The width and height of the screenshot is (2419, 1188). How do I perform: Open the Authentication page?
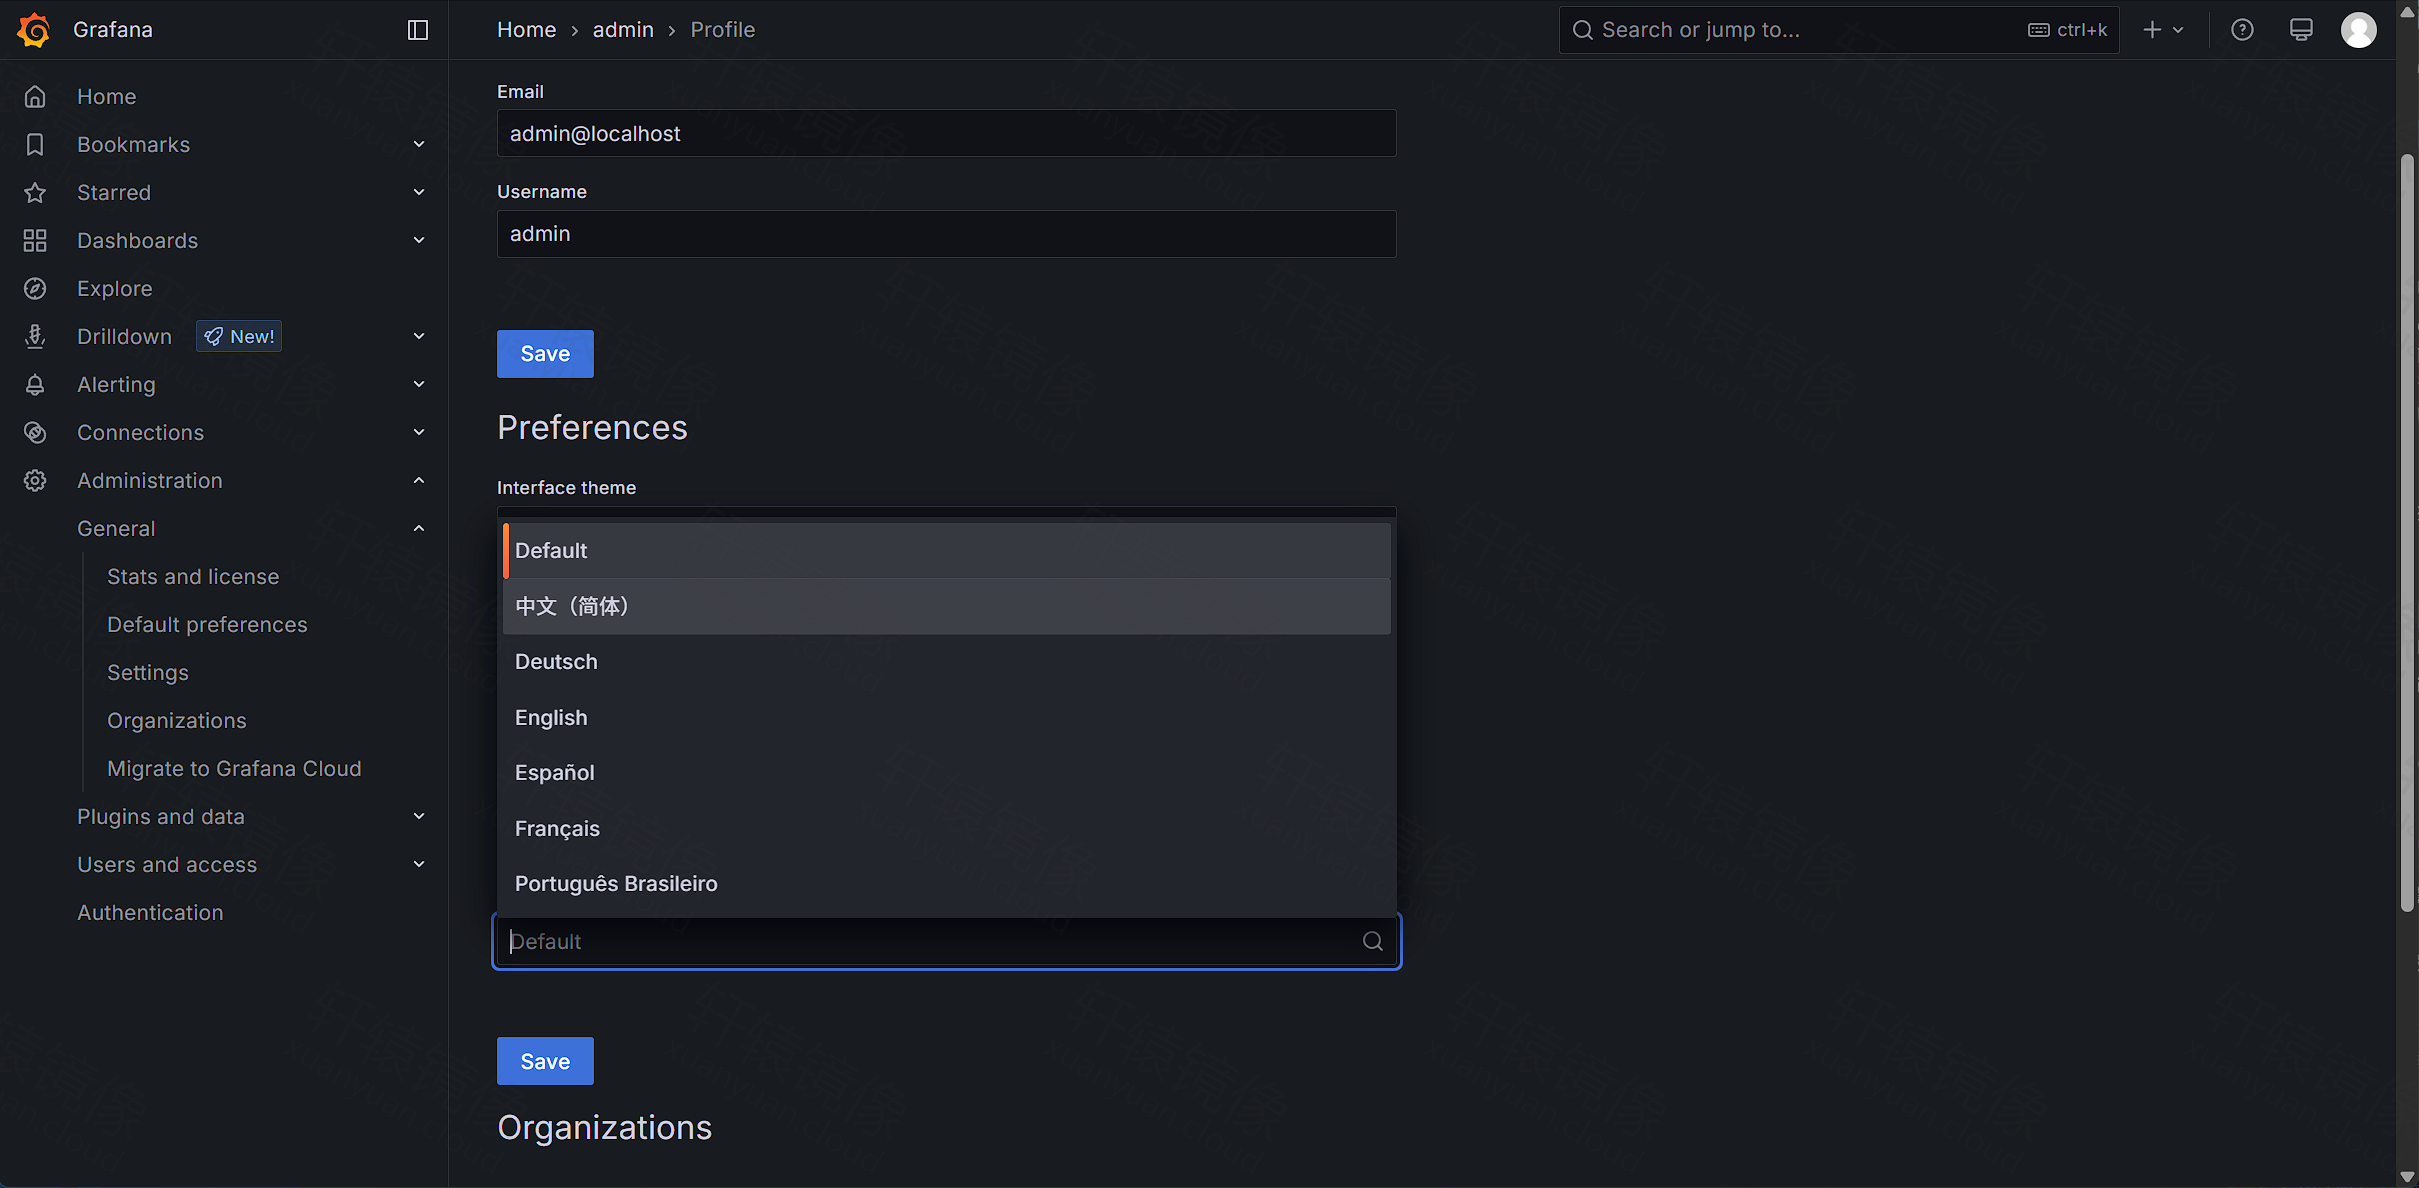[x=150, y=913]
